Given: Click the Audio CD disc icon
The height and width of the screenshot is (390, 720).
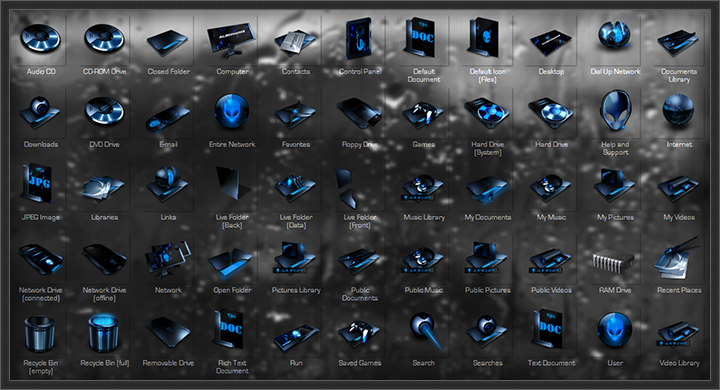Looking at the screenshot, I should click(x=40, y=38).
